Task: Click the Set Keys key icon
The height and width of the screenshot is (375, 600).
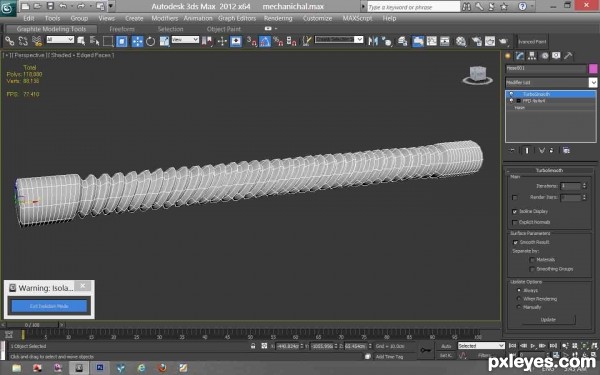Action: click(426, 350)
